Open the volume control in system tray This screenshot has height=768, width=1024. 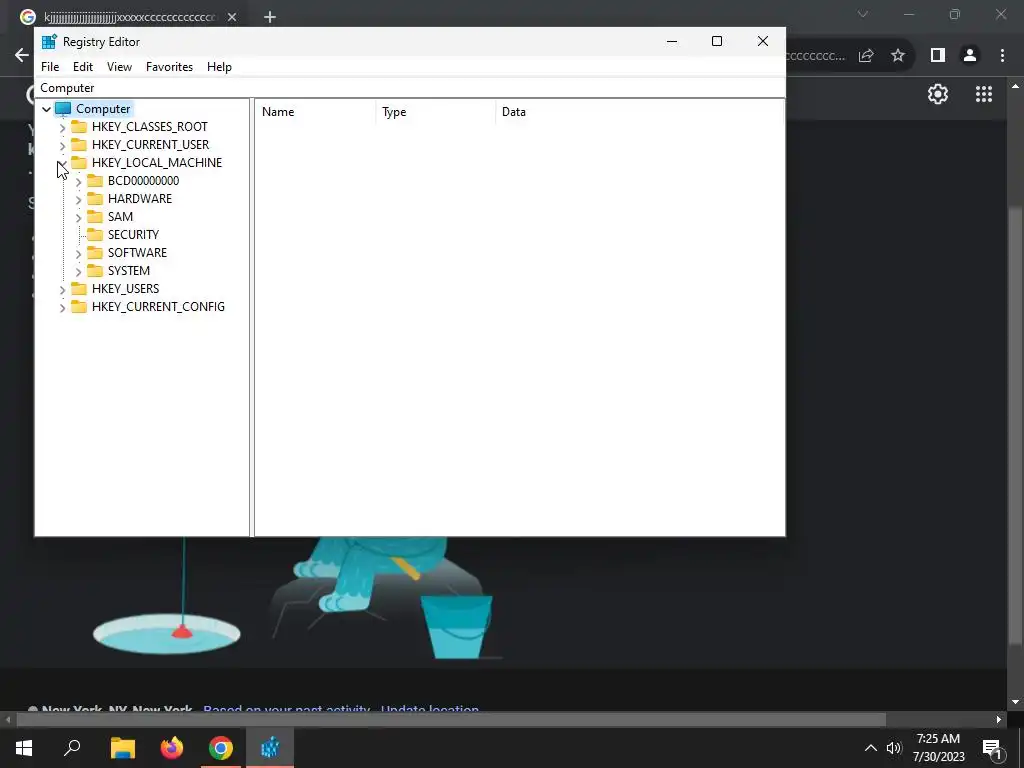point(894,748)
